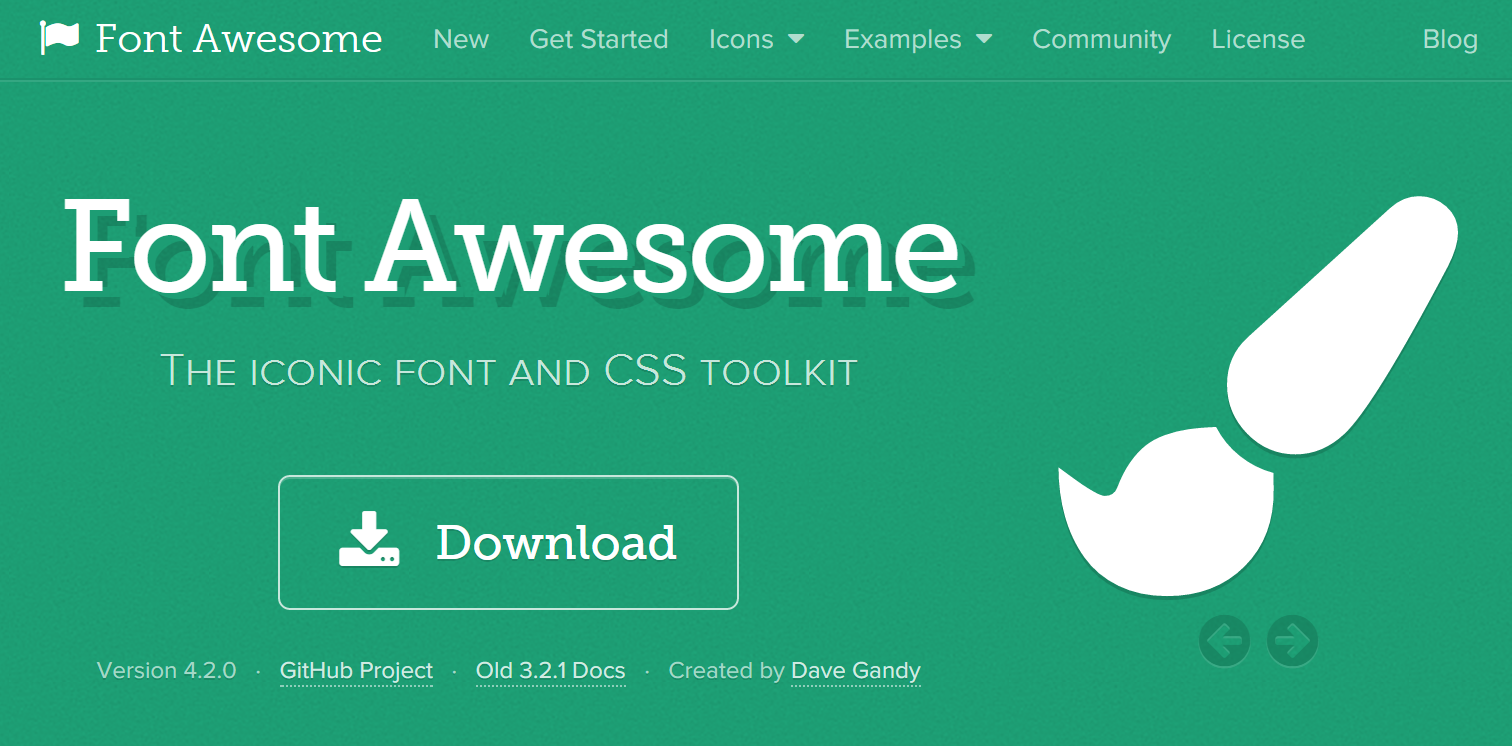
Task: Click the flag logo icon in navbar
Action: coord(59,38)
